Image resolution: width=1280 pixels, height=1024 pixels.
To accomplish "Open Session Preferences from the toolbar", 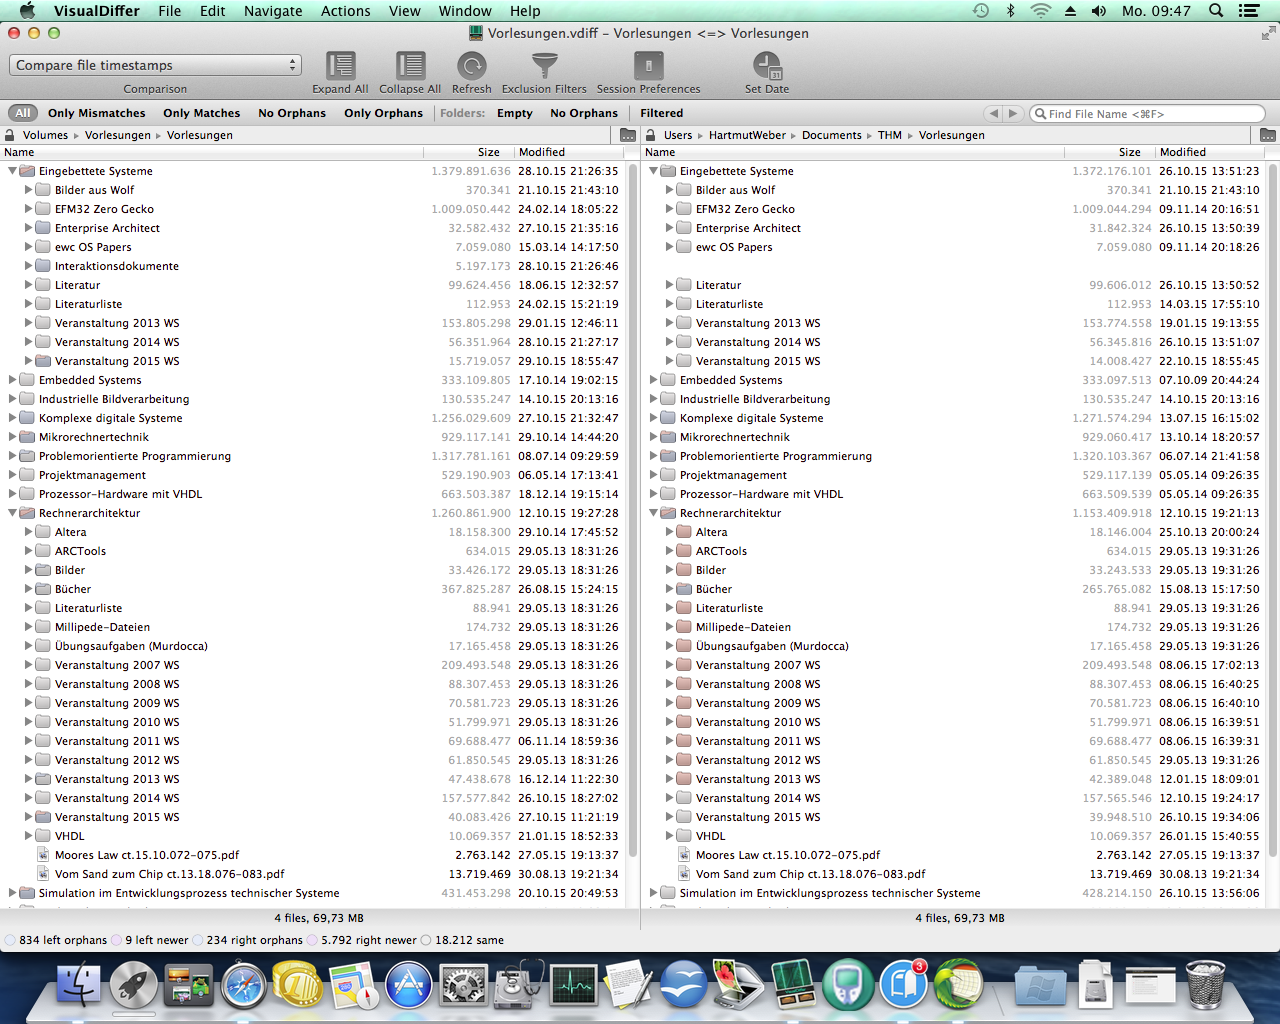I will (x=648, y=66).
